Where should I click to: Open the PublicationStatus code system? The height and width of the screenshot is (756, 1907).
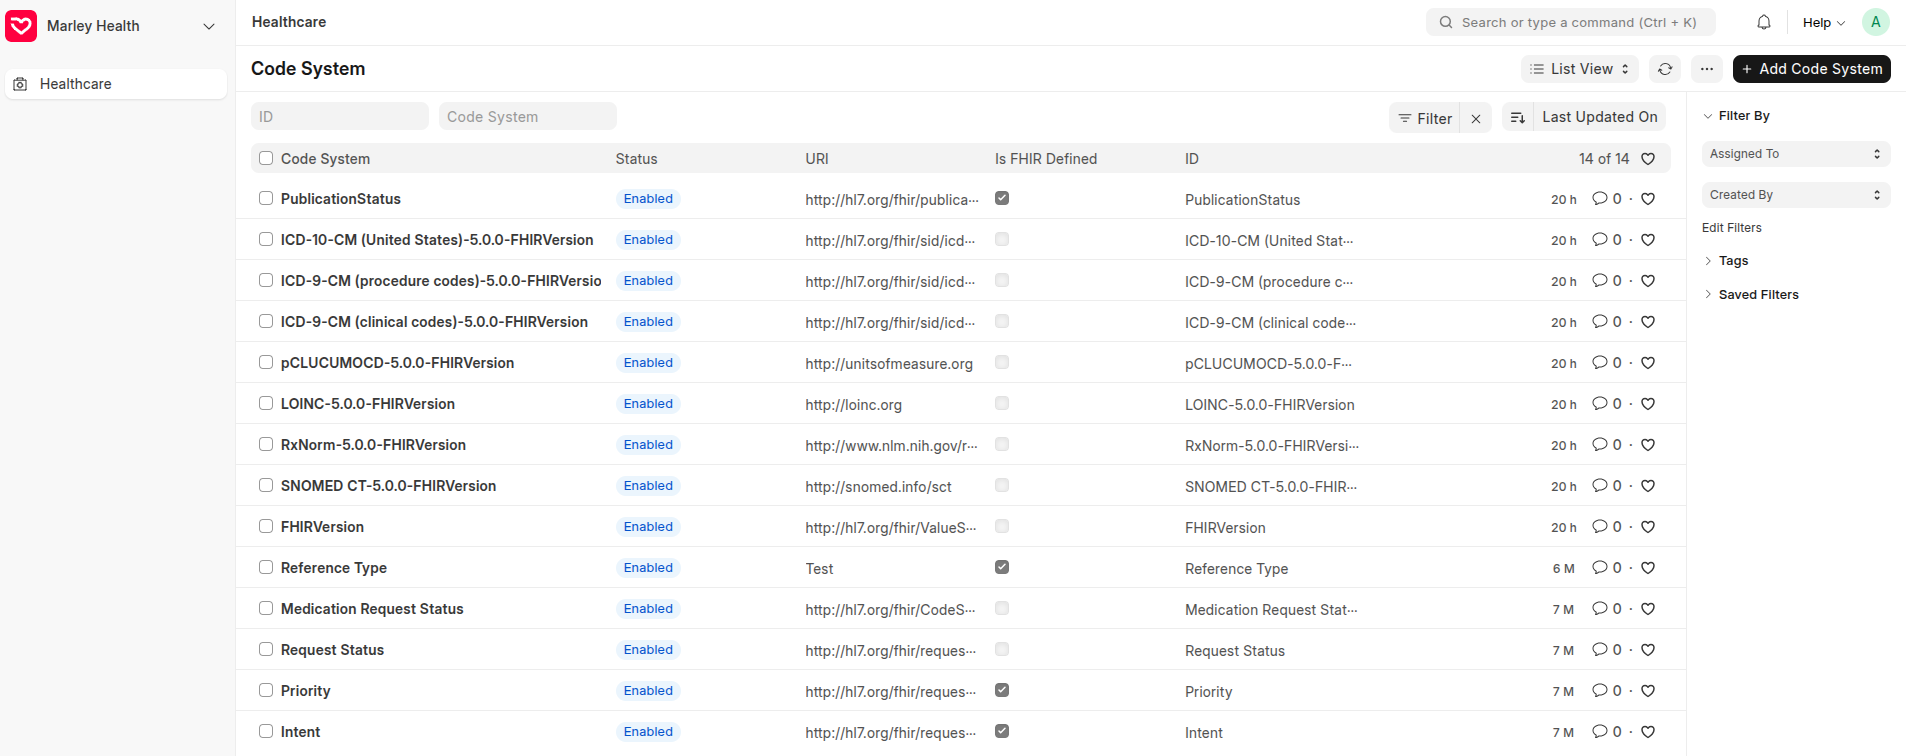pos(341,199)
